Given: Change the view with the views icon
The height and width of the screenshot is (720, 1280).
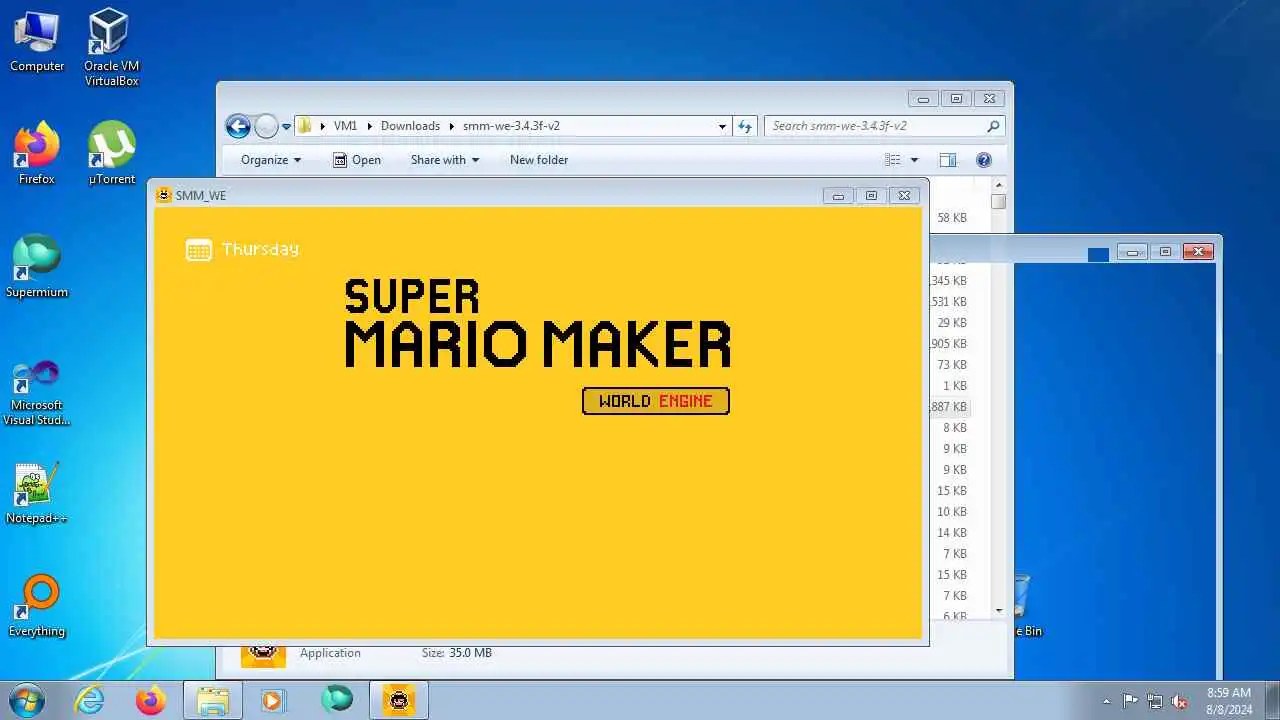Looking at the screenshot, I should (x=893, y=160).
